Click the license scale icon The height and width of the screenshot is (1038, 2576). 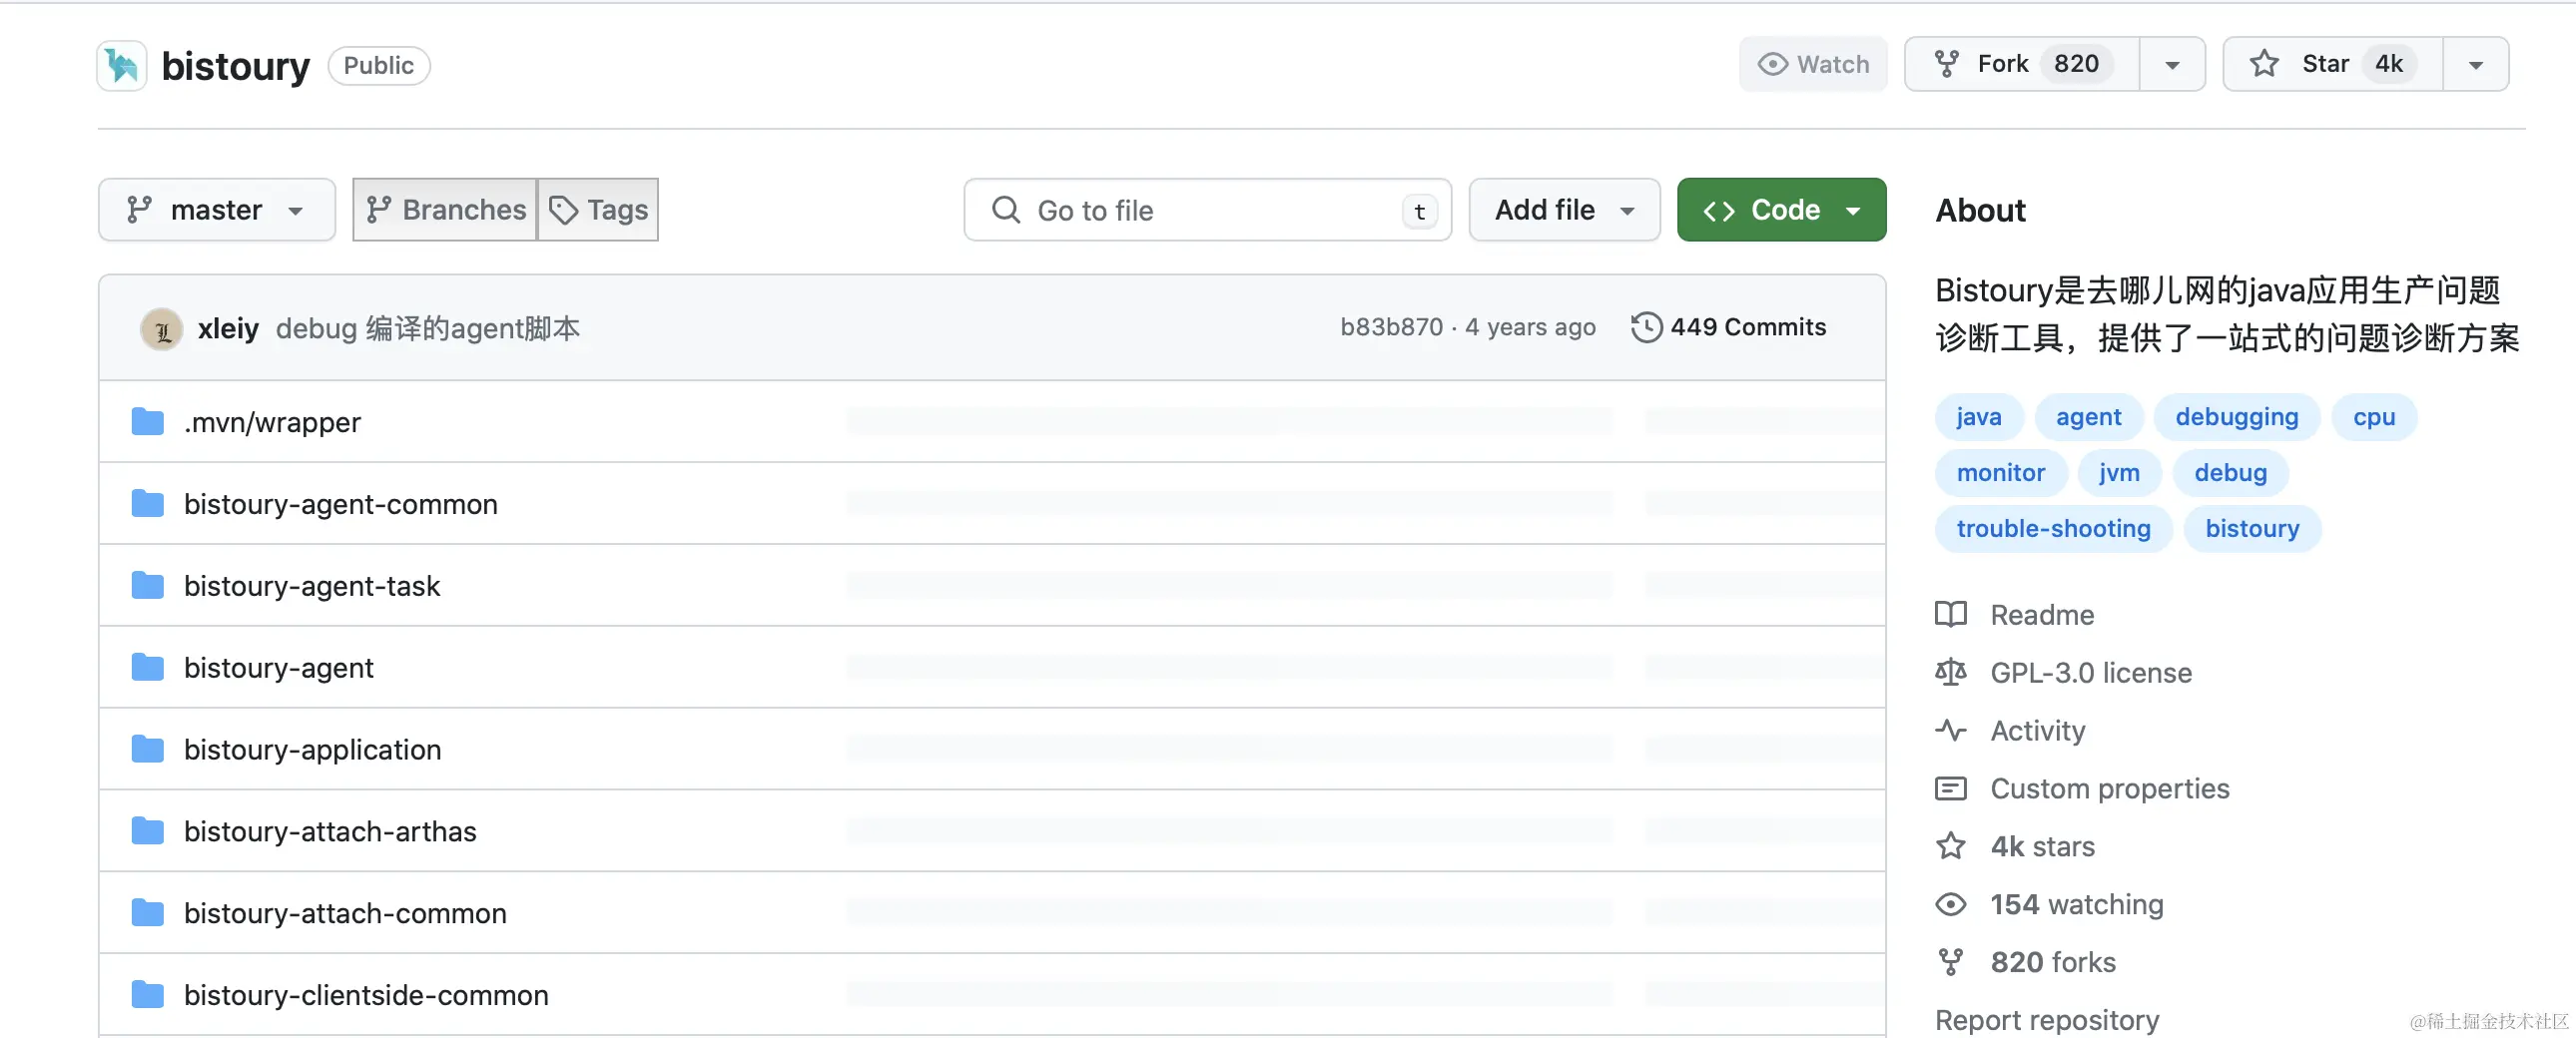tap(1950, 673)
